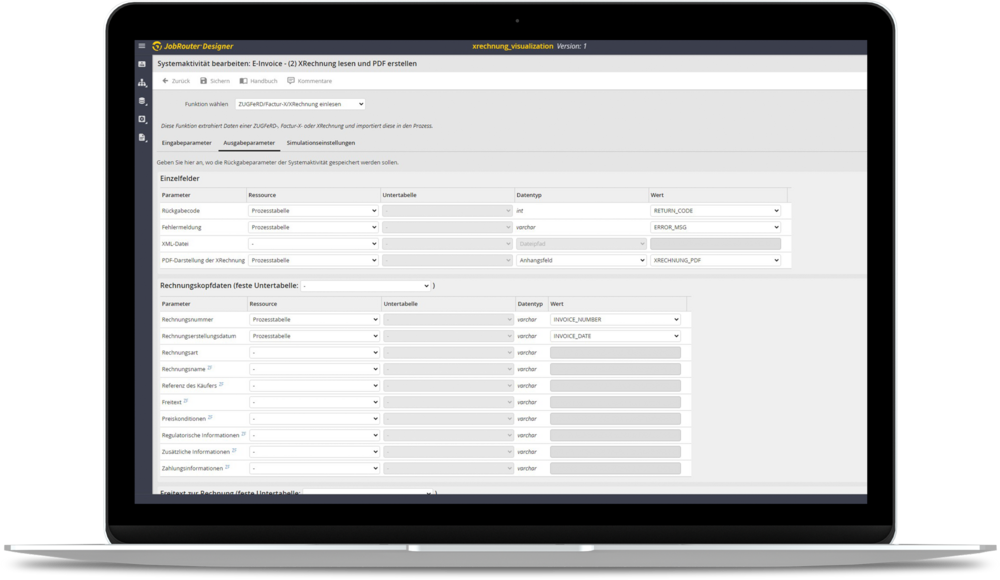Open Ressource dropdown for Fehlermeldung
The image size is (1000, 580).
pos(313,227)
